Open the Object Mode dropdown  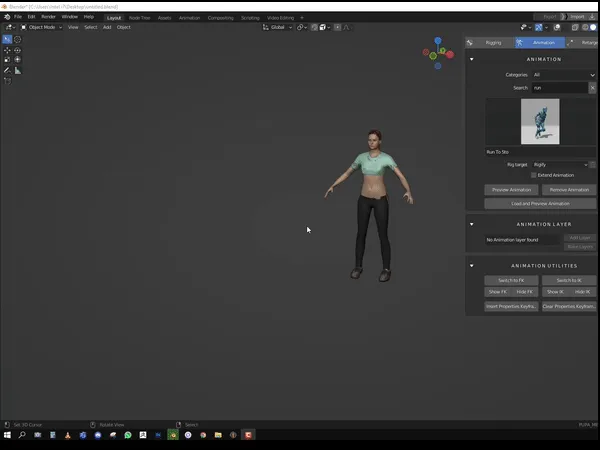point(41,27)
